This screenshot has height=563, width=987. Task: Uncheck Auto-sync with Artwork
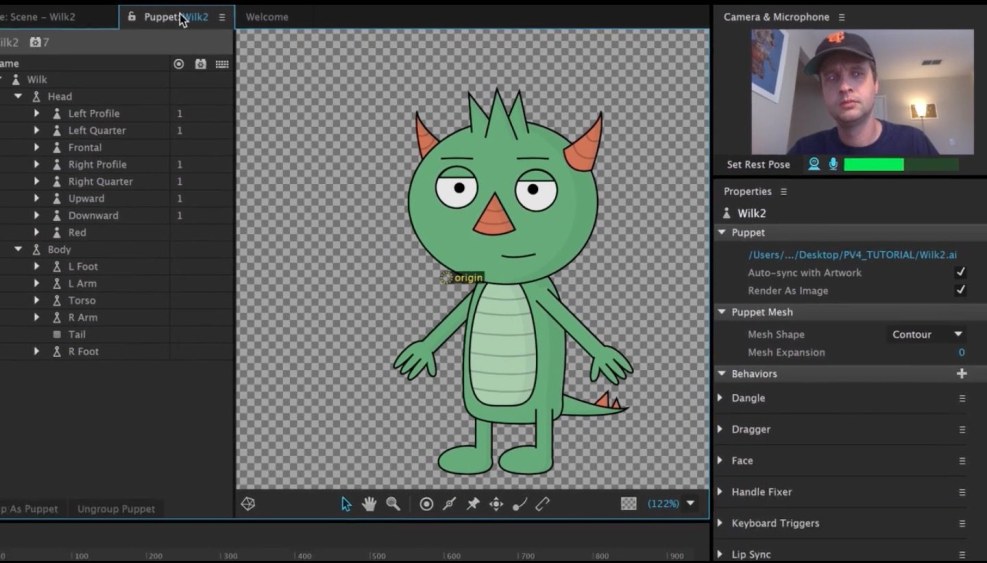[960, 272]
